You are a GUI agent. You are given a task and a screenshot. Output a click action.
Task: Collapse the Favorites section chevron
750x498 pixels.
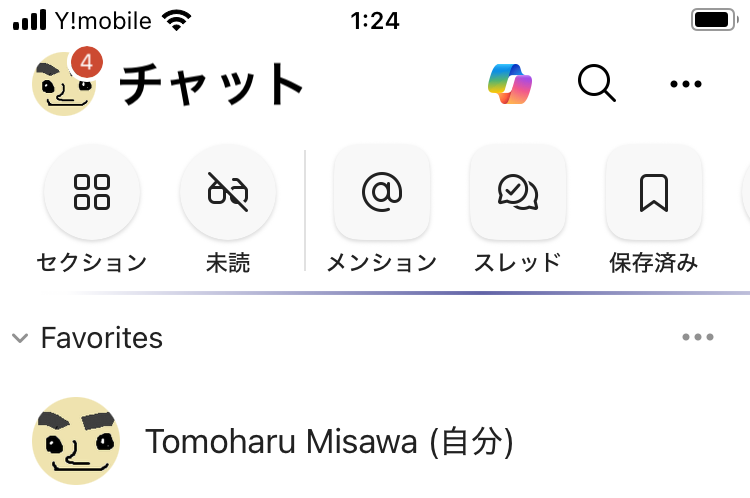point(20,338)
